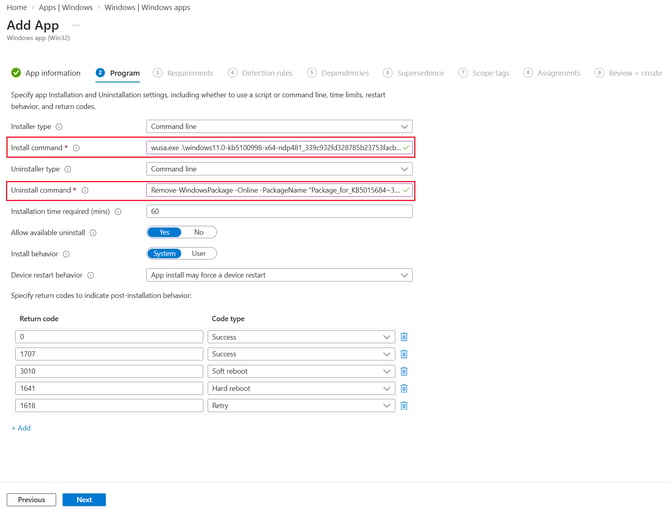
Task: Go to the Scope tags step
Action: tap(484, 73)
